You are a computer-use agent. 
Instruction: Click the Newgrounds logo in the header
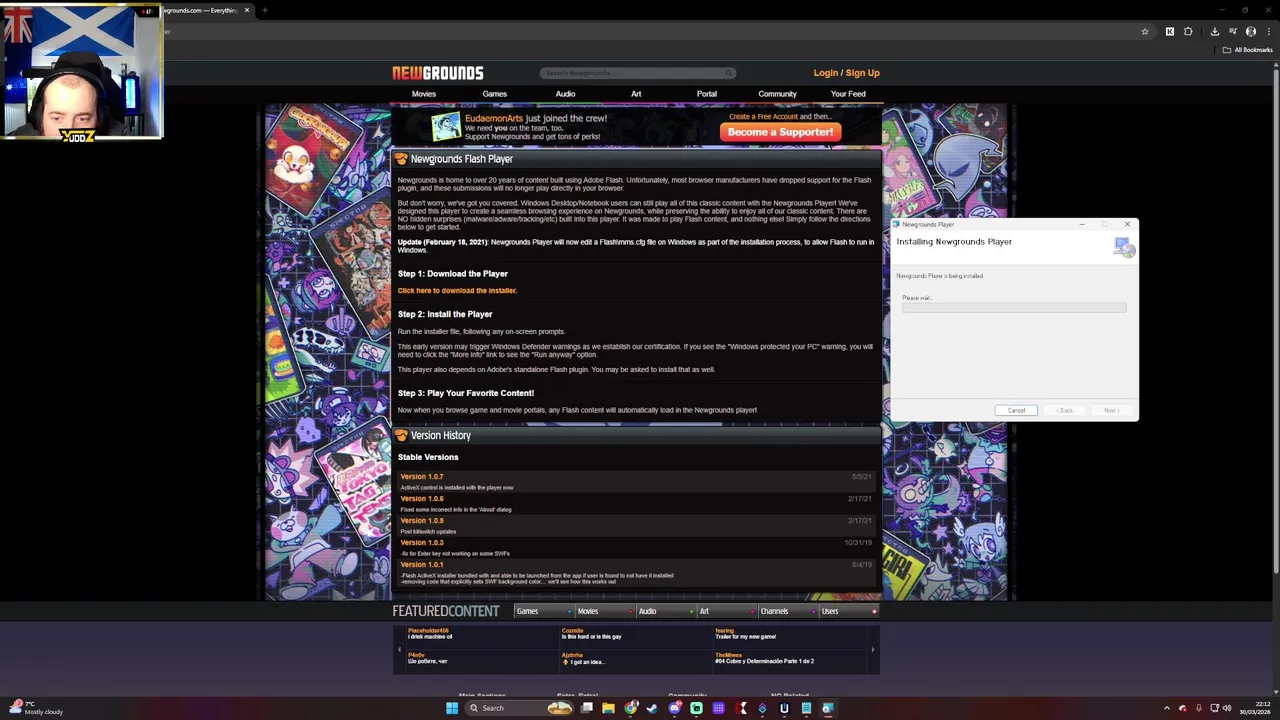437,73
